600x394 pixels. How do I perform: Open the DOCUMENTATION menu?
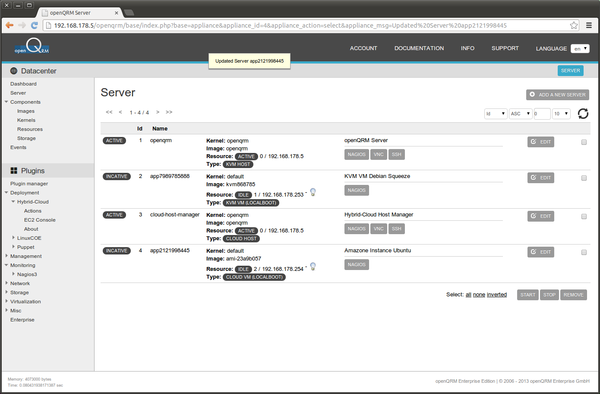419,48
